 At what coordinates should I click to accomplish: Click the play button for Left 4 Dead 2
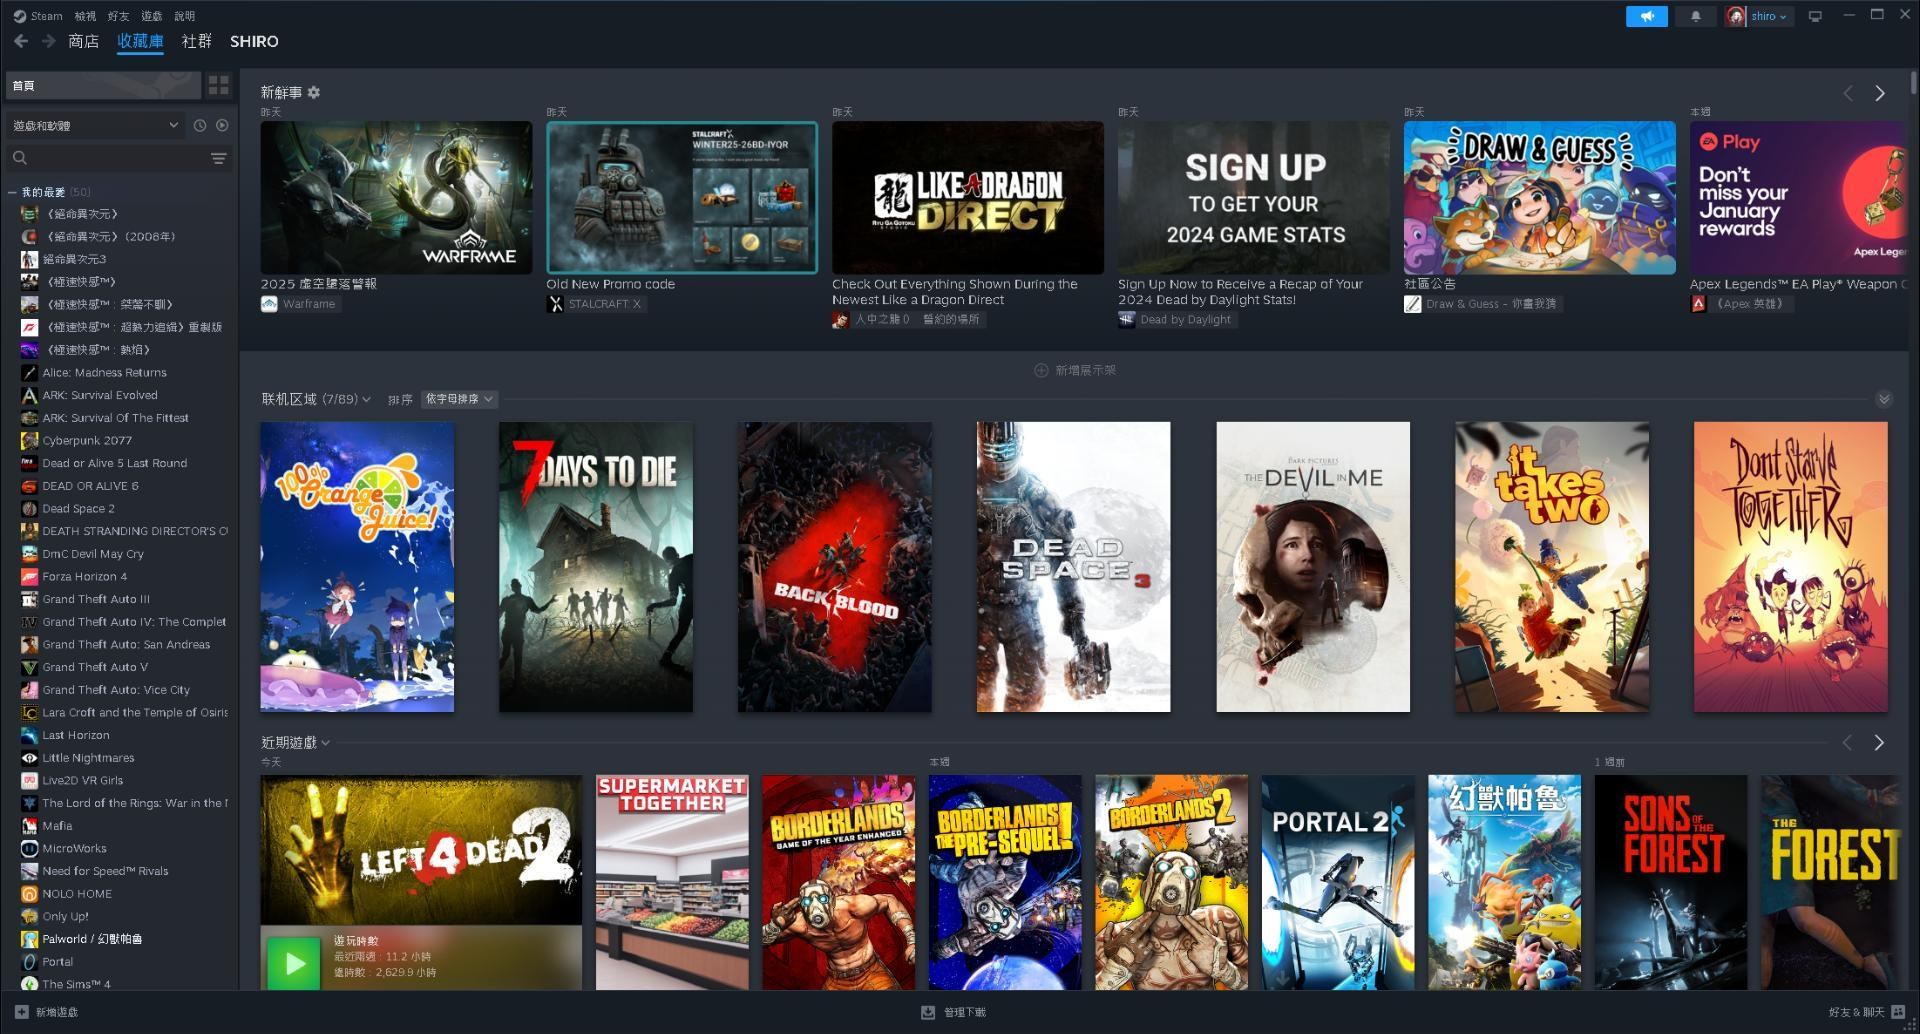[294, 963]
